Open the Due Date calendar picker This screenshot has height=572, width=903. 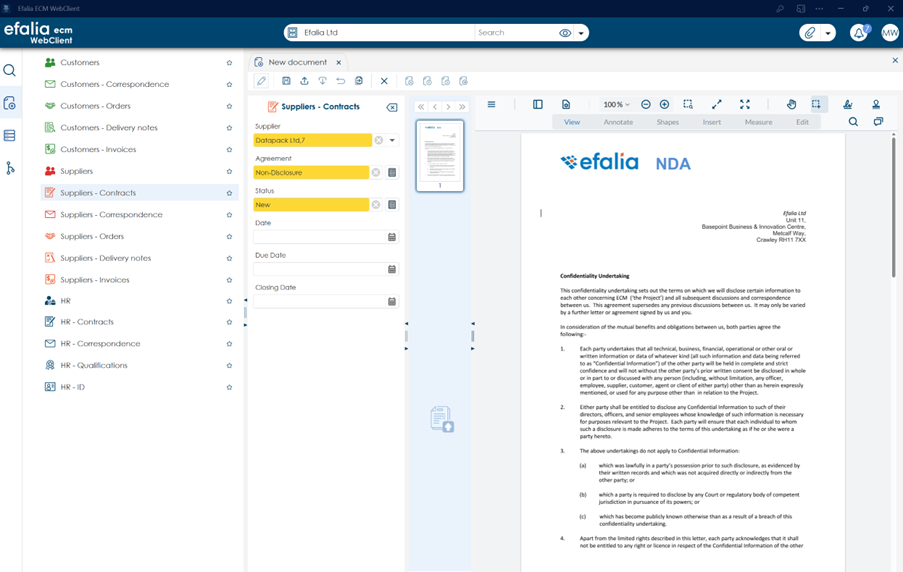pos(392,269)
